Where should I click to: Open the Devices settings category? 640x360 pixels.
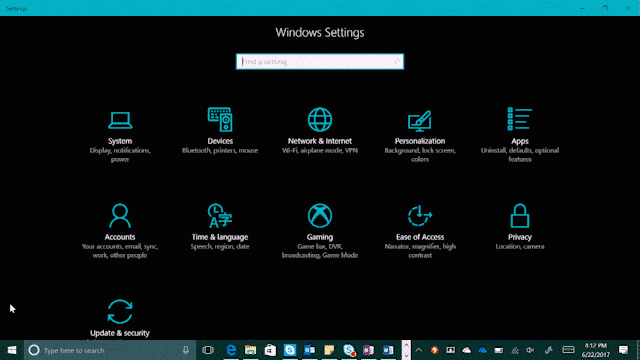[x=220, y=132]
